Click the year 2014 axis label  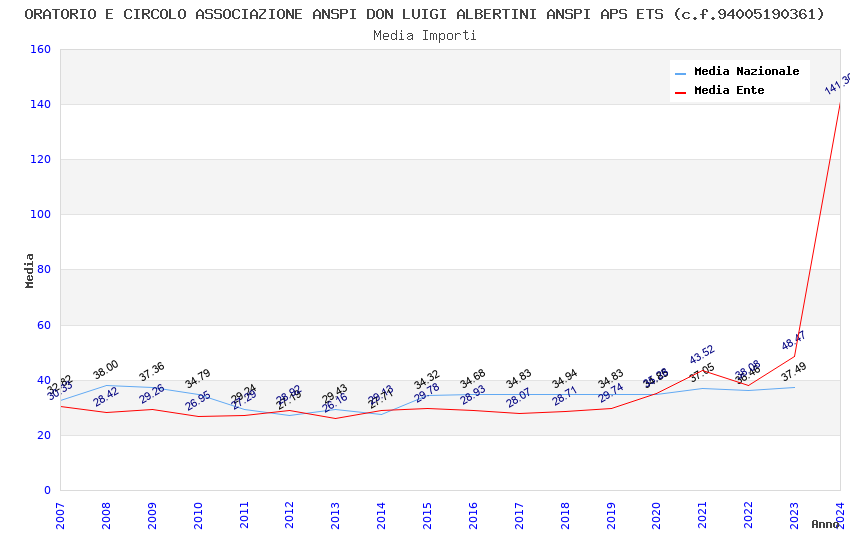pyautogui.click(x=382, y=515)
